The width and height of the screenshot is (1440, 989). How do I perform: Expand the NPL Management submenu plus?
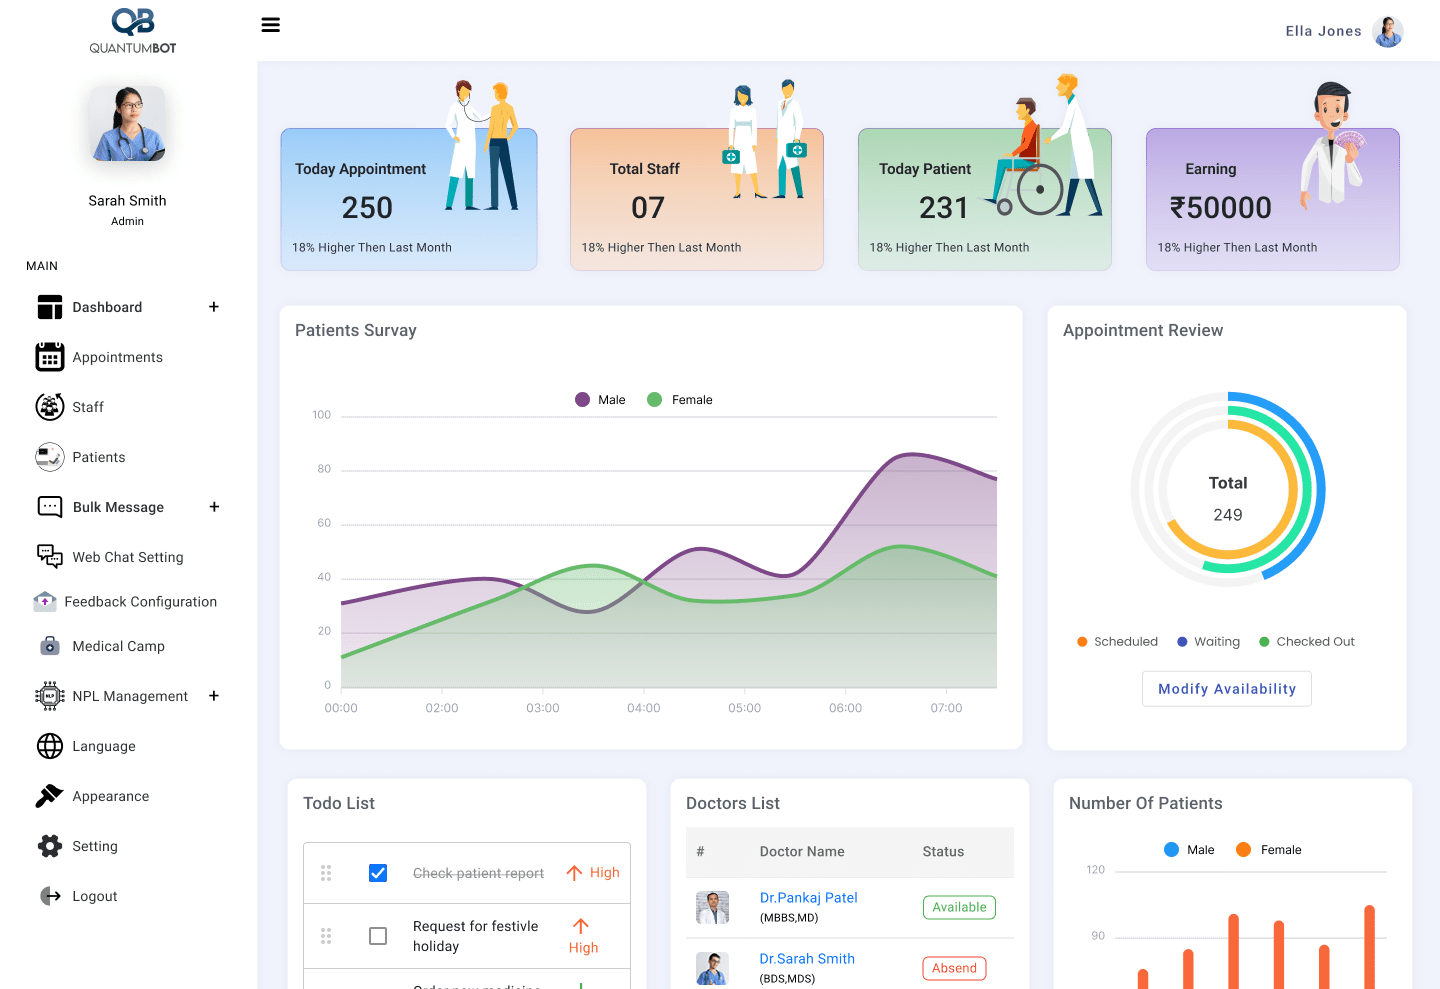point(214,696)
